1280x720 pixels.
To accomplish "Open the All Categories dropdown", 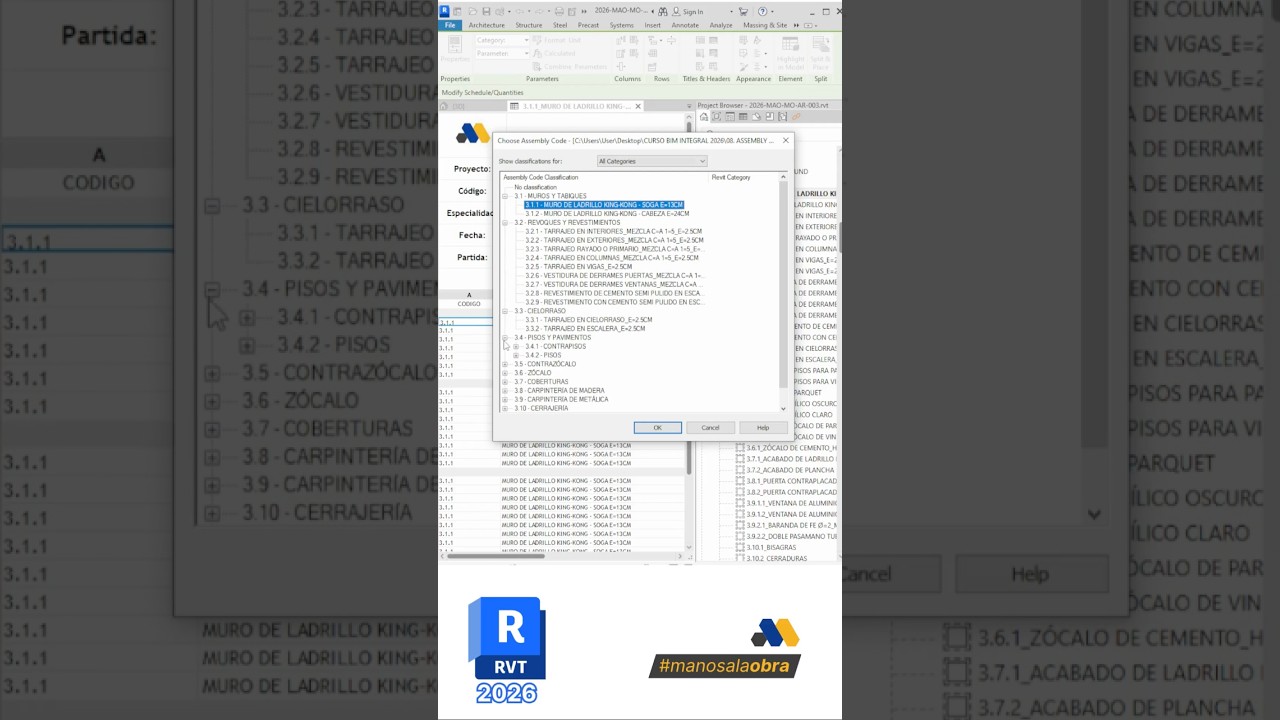I will tap(652, 161).
